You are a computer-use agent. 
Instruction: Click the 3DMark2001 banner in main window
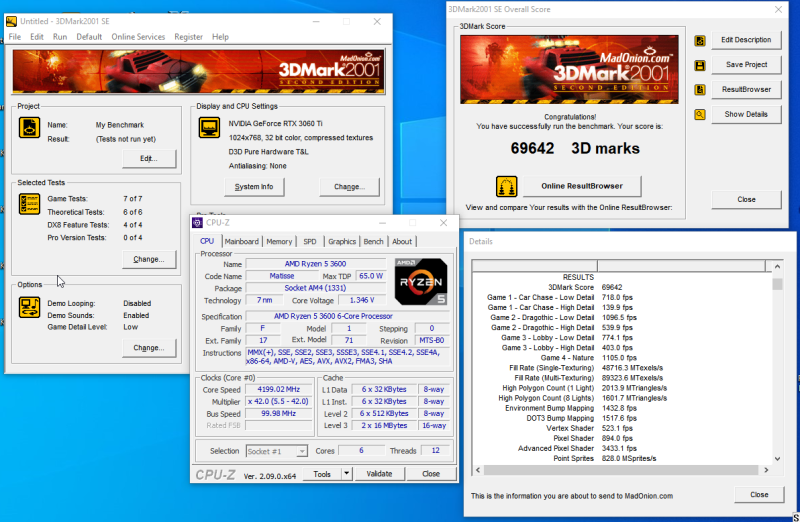(x=198, y=71)
